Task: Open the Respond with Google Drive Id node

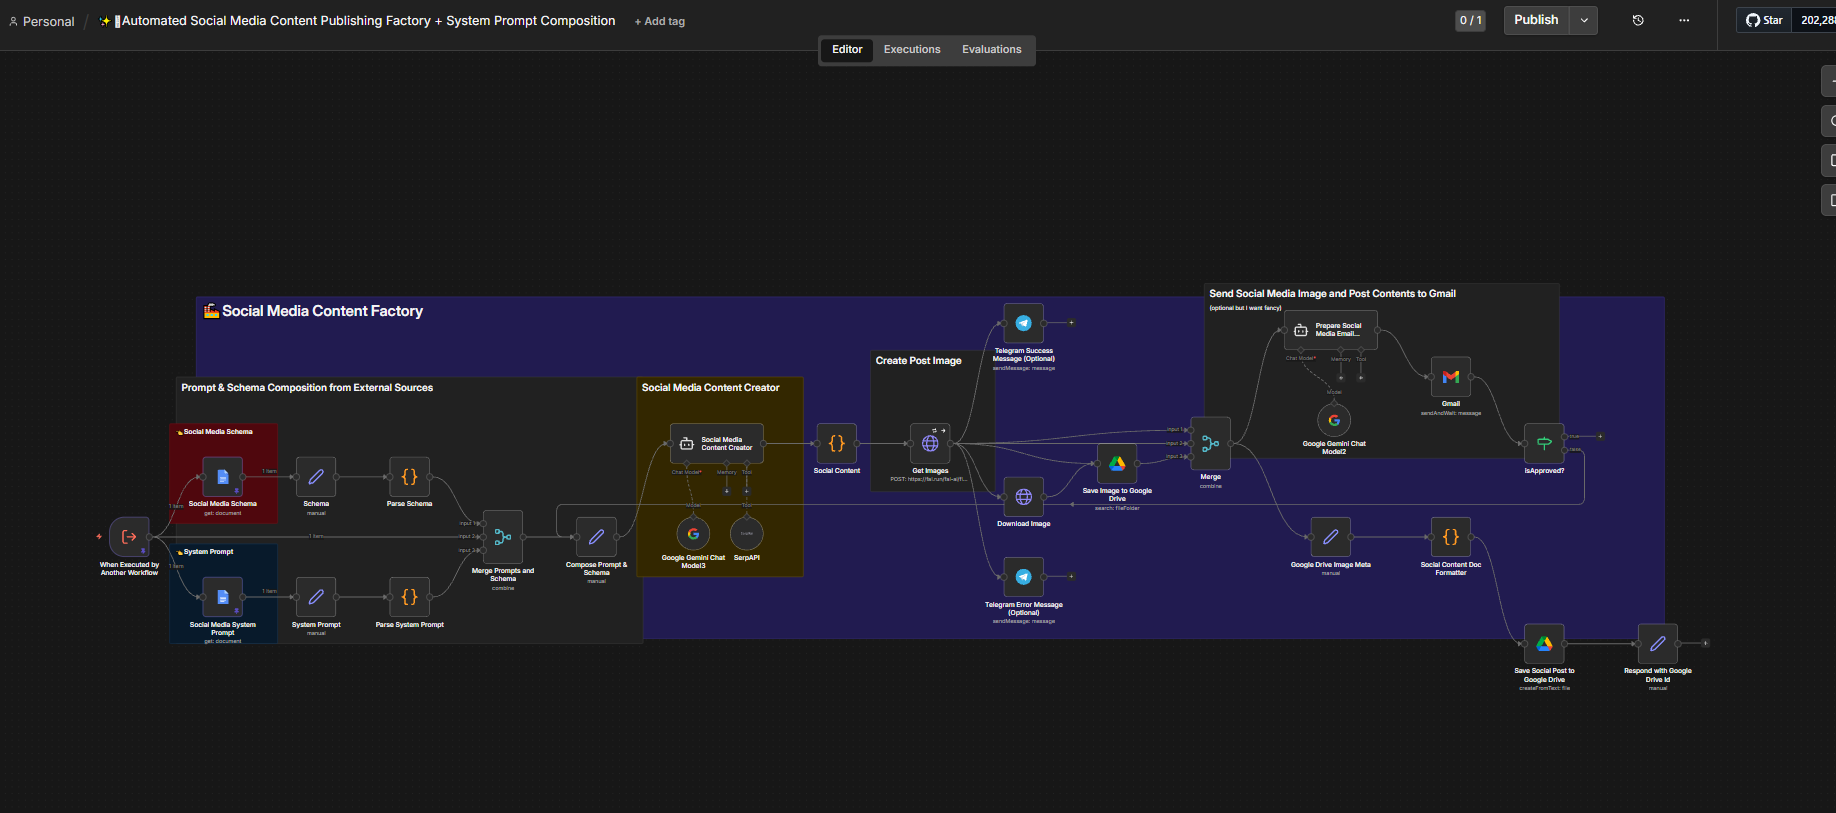Action: click(x=1658, y=644)
